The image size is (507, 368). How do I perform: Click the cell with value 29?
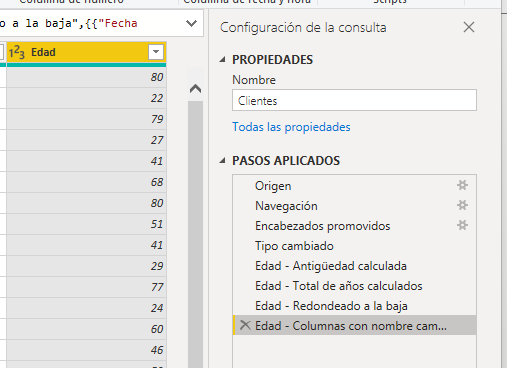point(86,266)
